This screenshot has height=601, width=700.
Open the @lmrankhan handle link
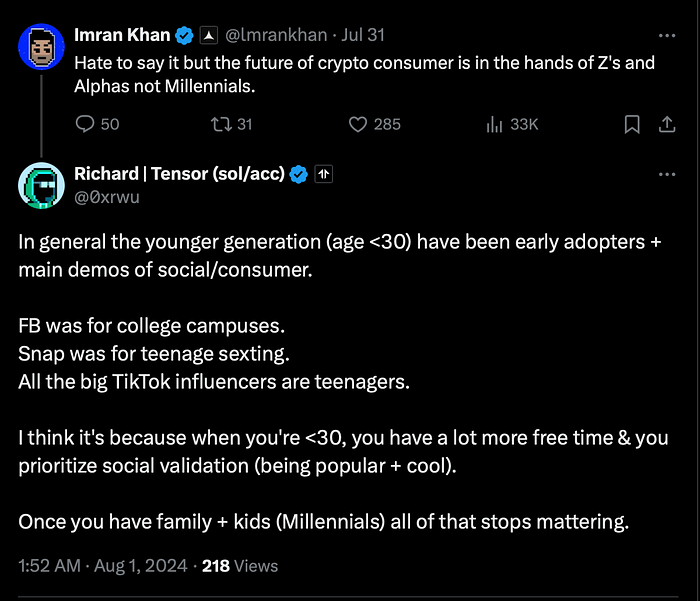point(274,36)
